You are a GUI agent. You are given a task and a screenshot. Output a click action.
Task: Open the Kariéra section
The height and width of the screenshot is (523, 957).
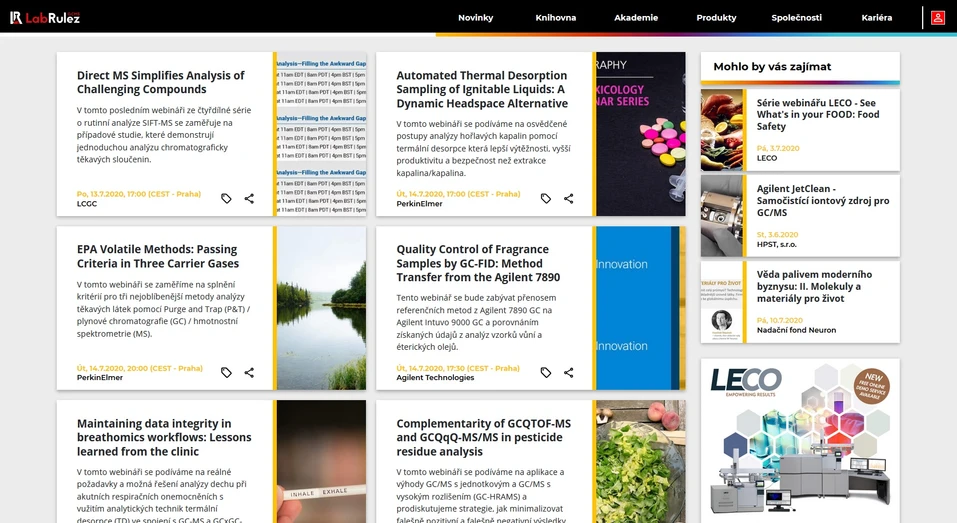[x=876, y=18]
